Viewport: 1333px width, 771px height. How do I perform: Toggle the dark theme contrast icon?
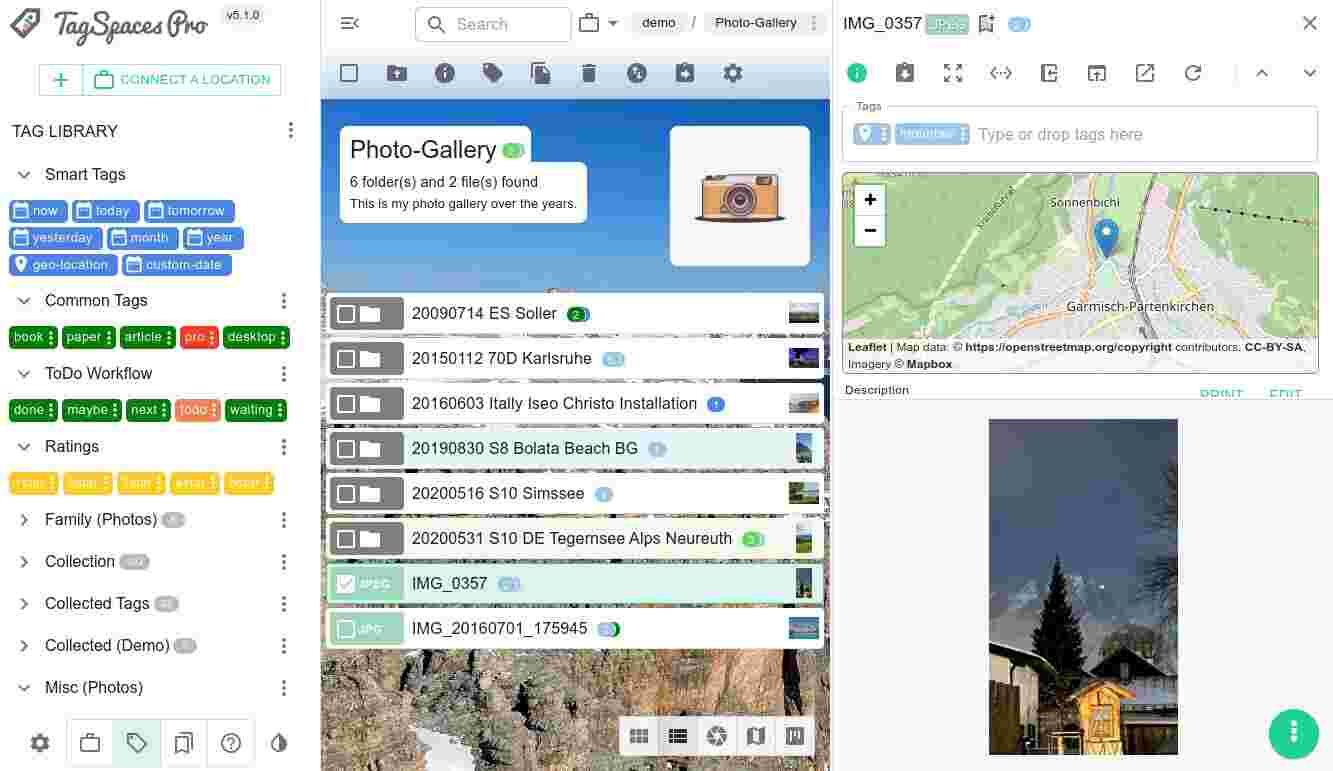tap(279, 743)
